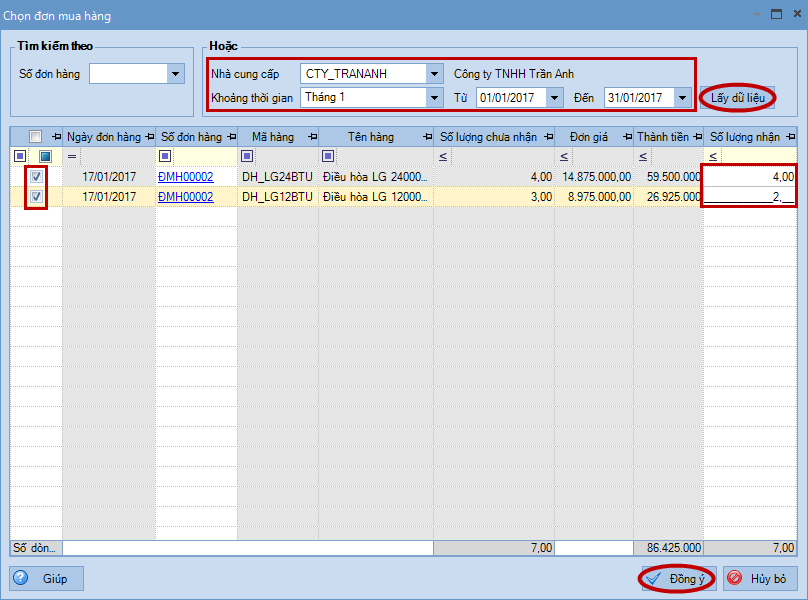Image resolution: width=808 pixels, height=600 pixels.
Task: Uncheck the DH_LG24BTU row checkbox
Action: click(x=37, y=177)
